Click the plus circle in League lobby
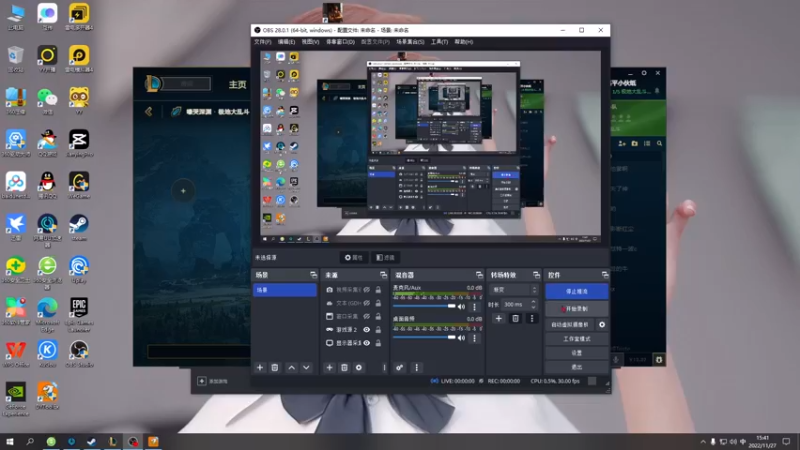 (x=183, y=191)
